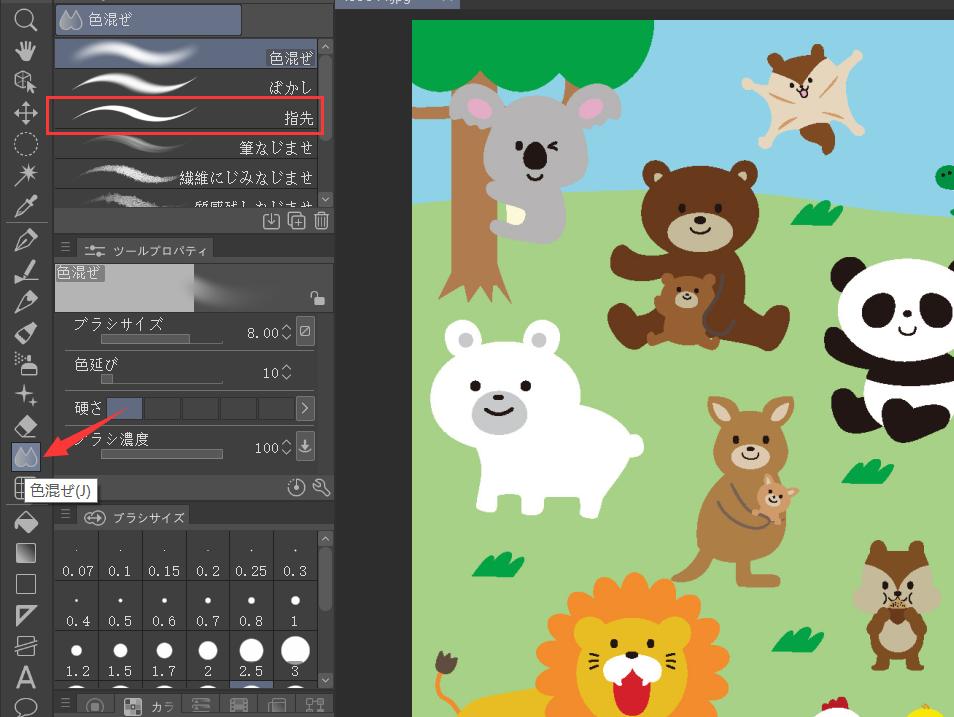The height and width of the screenshot is (717, 954).
Task: Select the 筆なじませ sub tool
Action: tap(186, 145)
